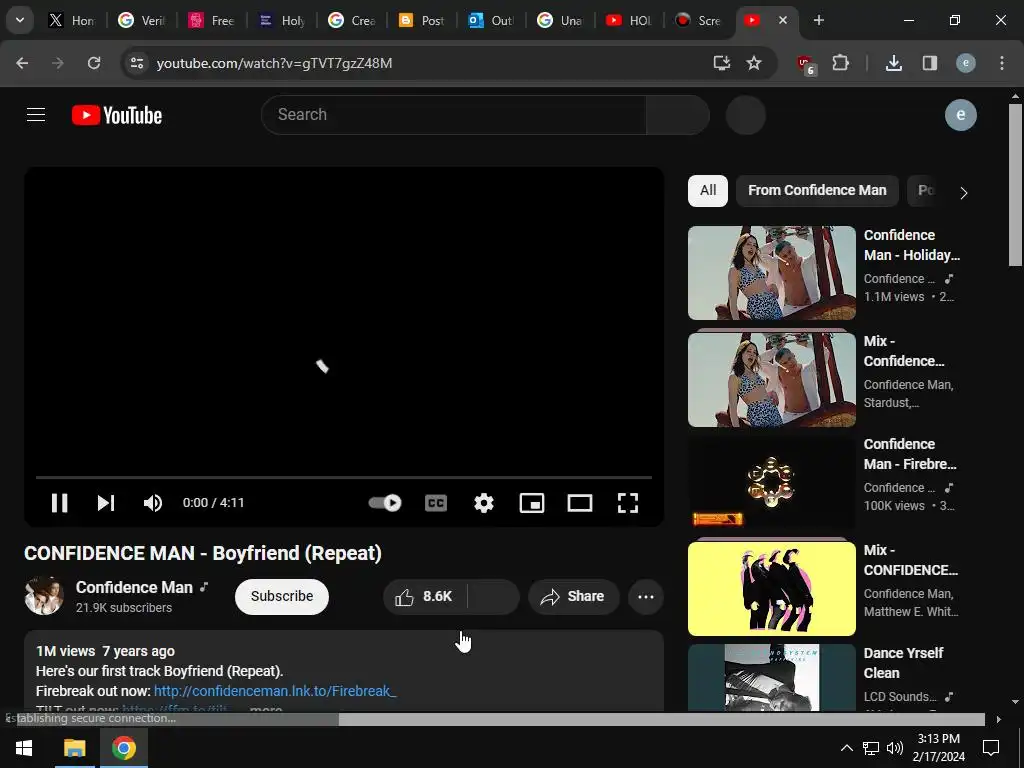Toggle closed captions CC button

coord(436,503)
